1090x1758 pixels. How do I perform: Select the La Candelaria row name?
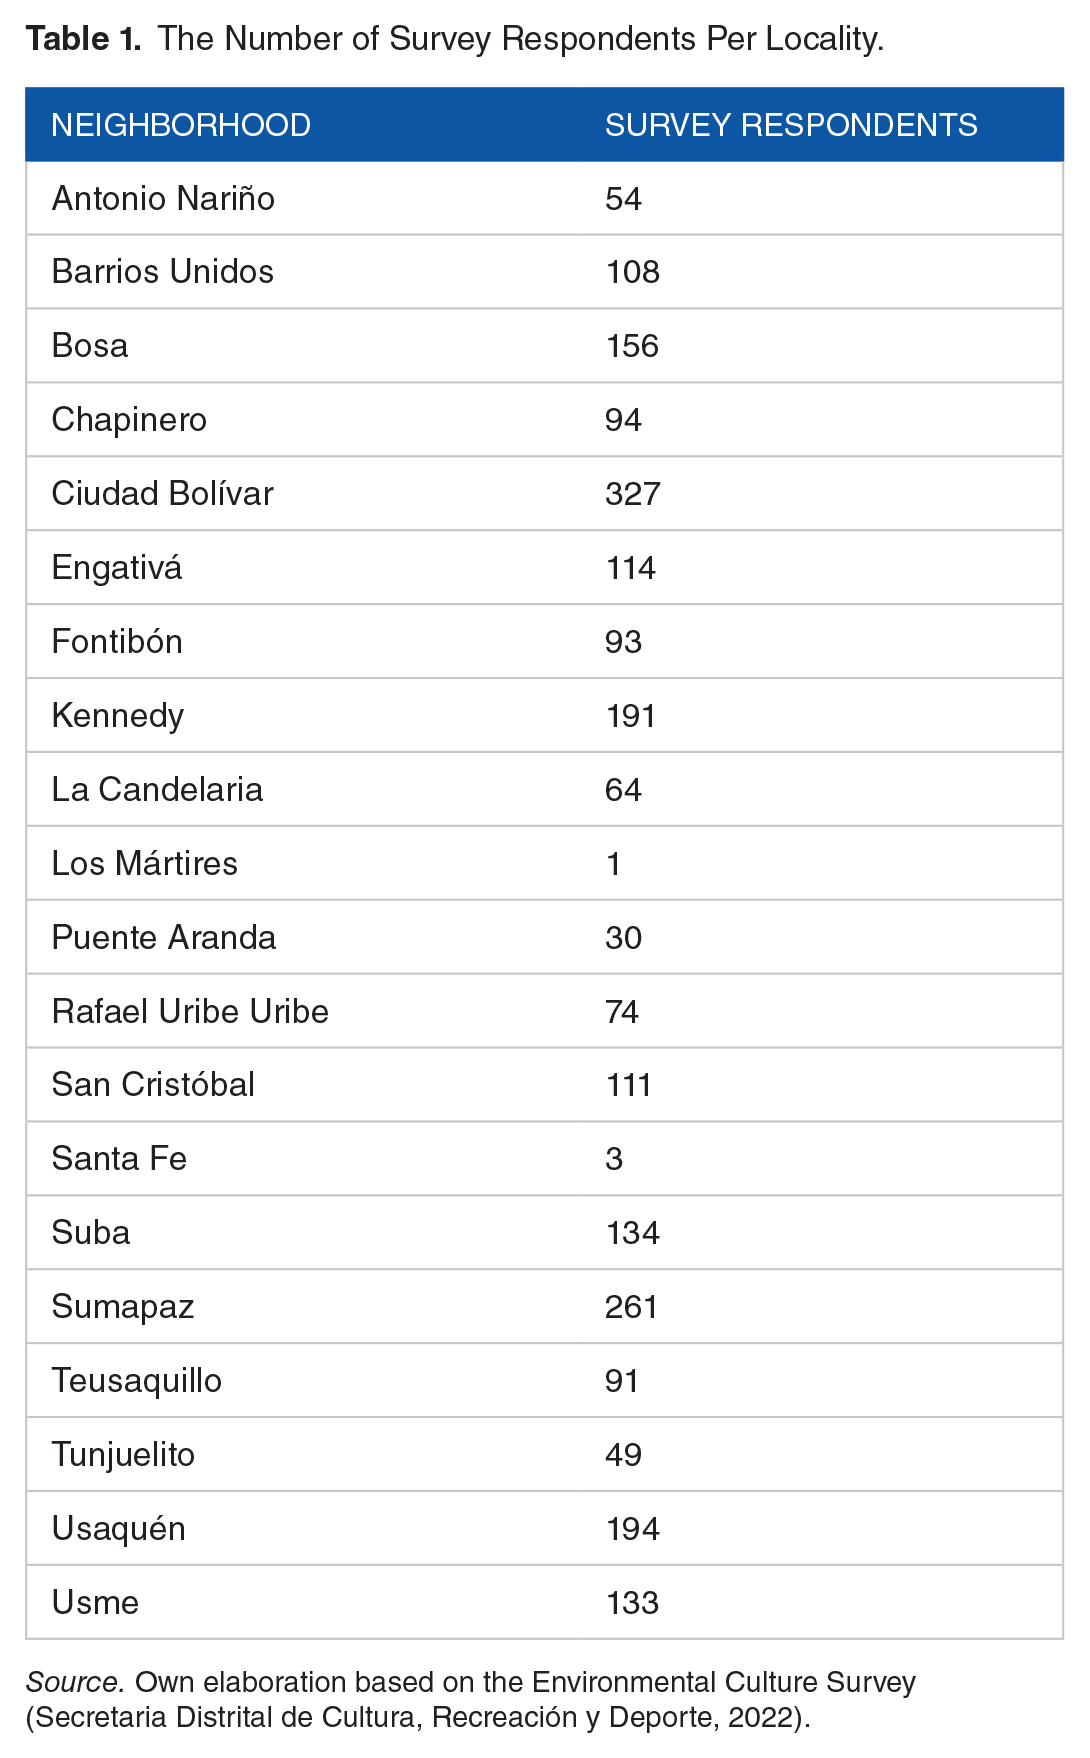point(157,790)
